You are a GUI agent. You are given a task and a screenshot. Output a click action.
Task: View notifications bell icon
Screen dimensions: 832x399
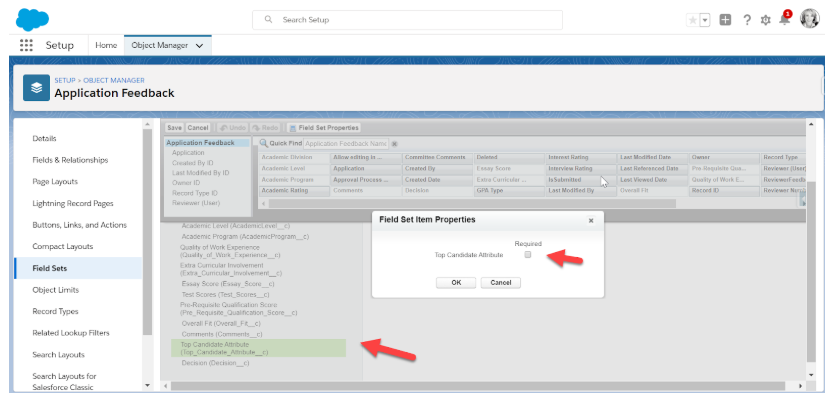click(784, 20)
